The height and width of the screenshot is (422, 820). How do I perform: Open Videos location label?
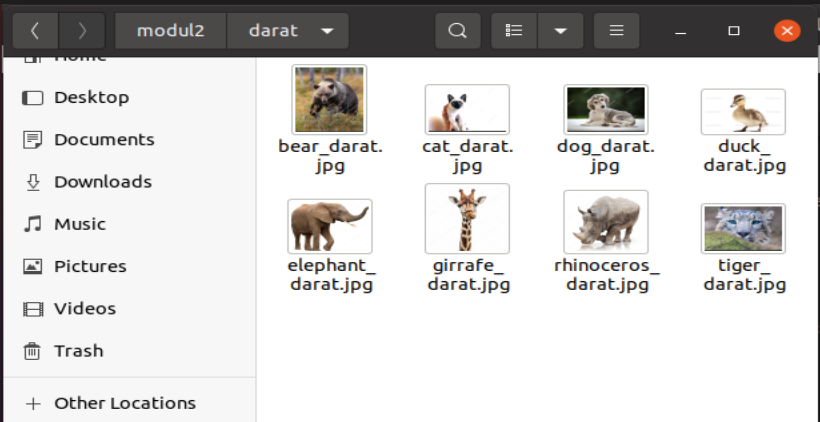85,309
